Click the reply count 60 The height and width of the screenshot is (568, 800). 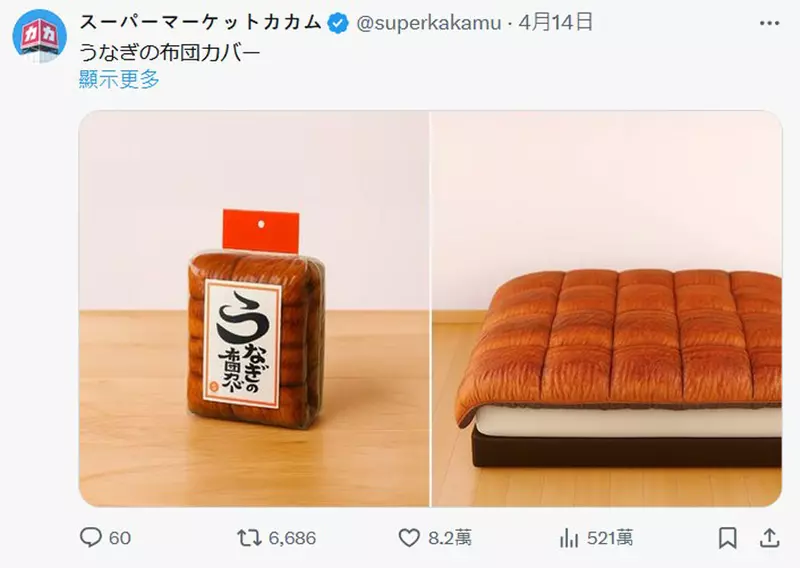click(x=120, y=538)
